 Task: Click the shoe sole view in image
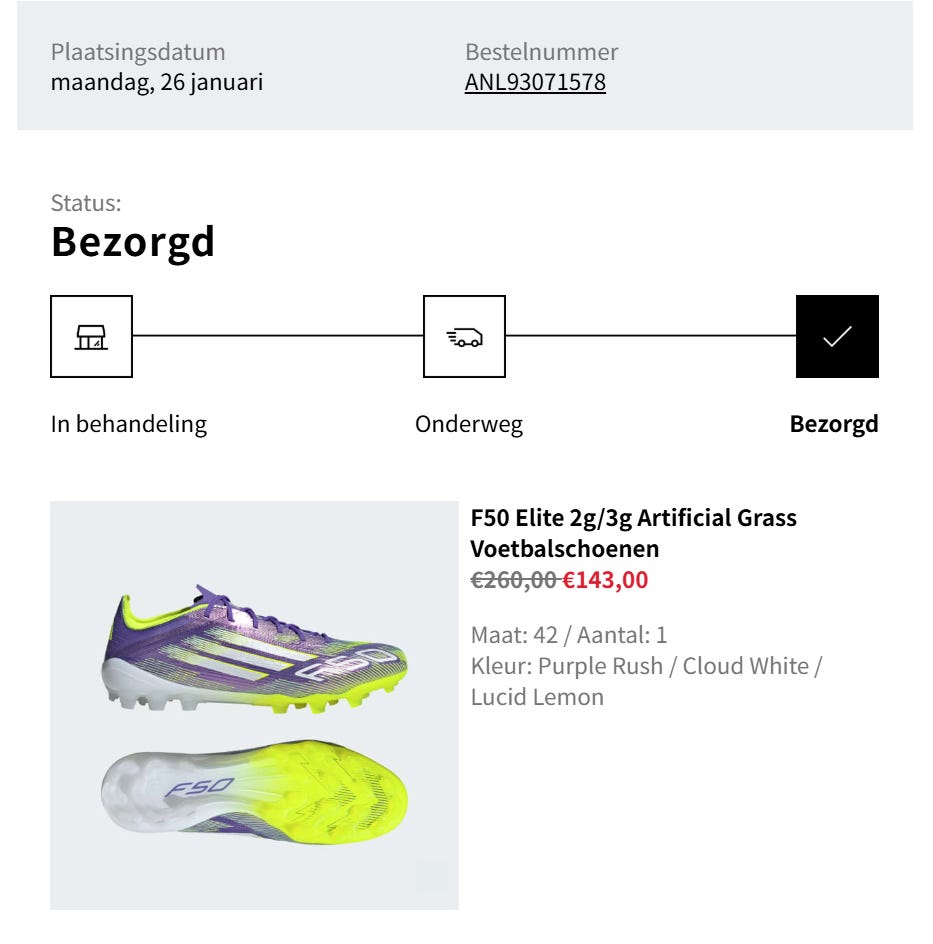click(254, 792)
